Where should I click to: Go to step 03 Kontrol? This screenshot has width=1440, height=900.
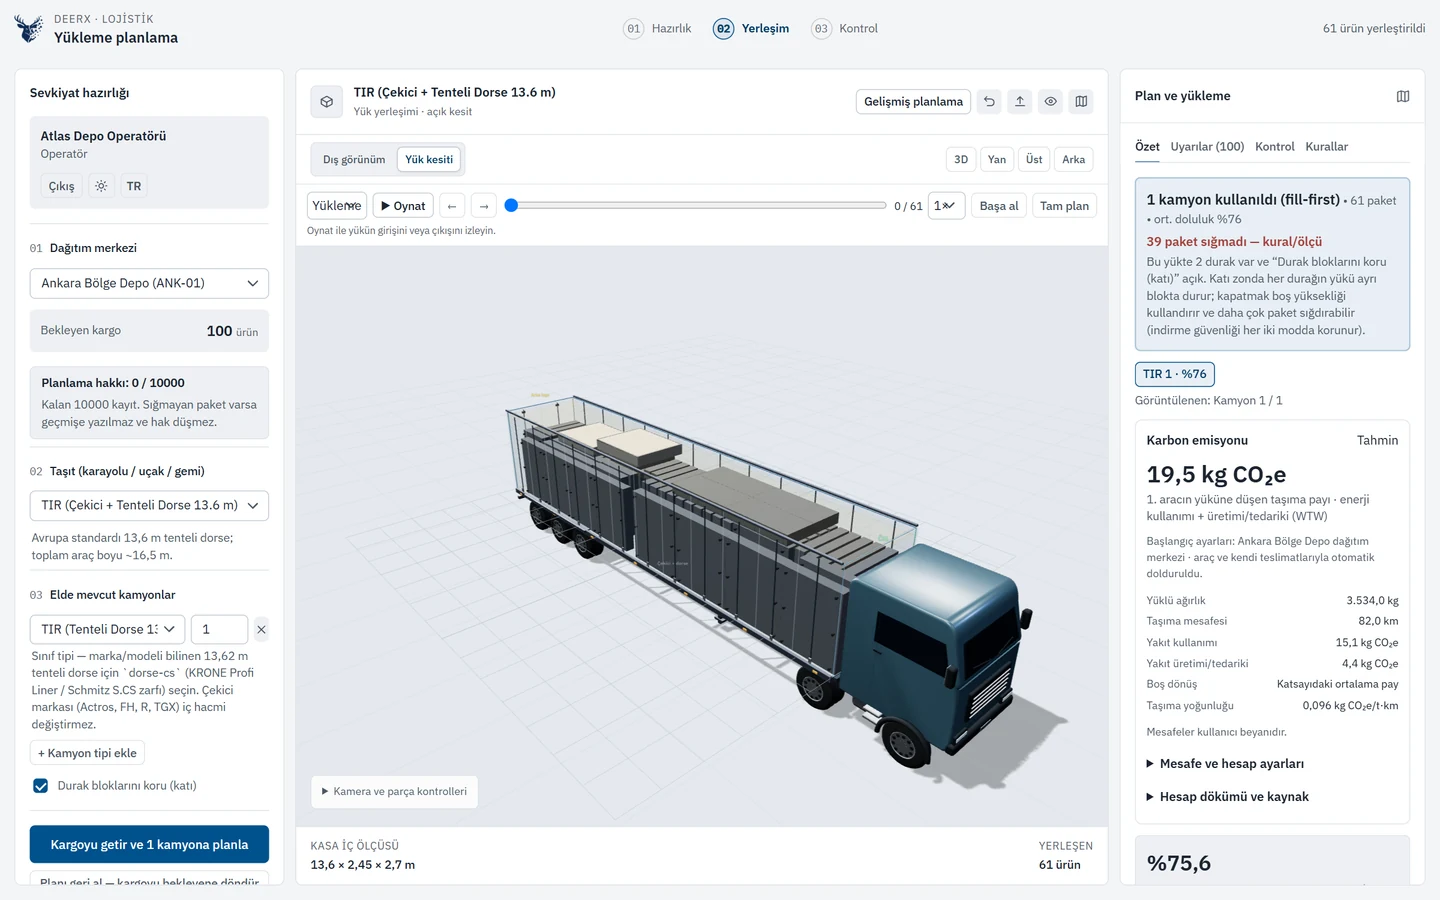click(x=845, y=29)
